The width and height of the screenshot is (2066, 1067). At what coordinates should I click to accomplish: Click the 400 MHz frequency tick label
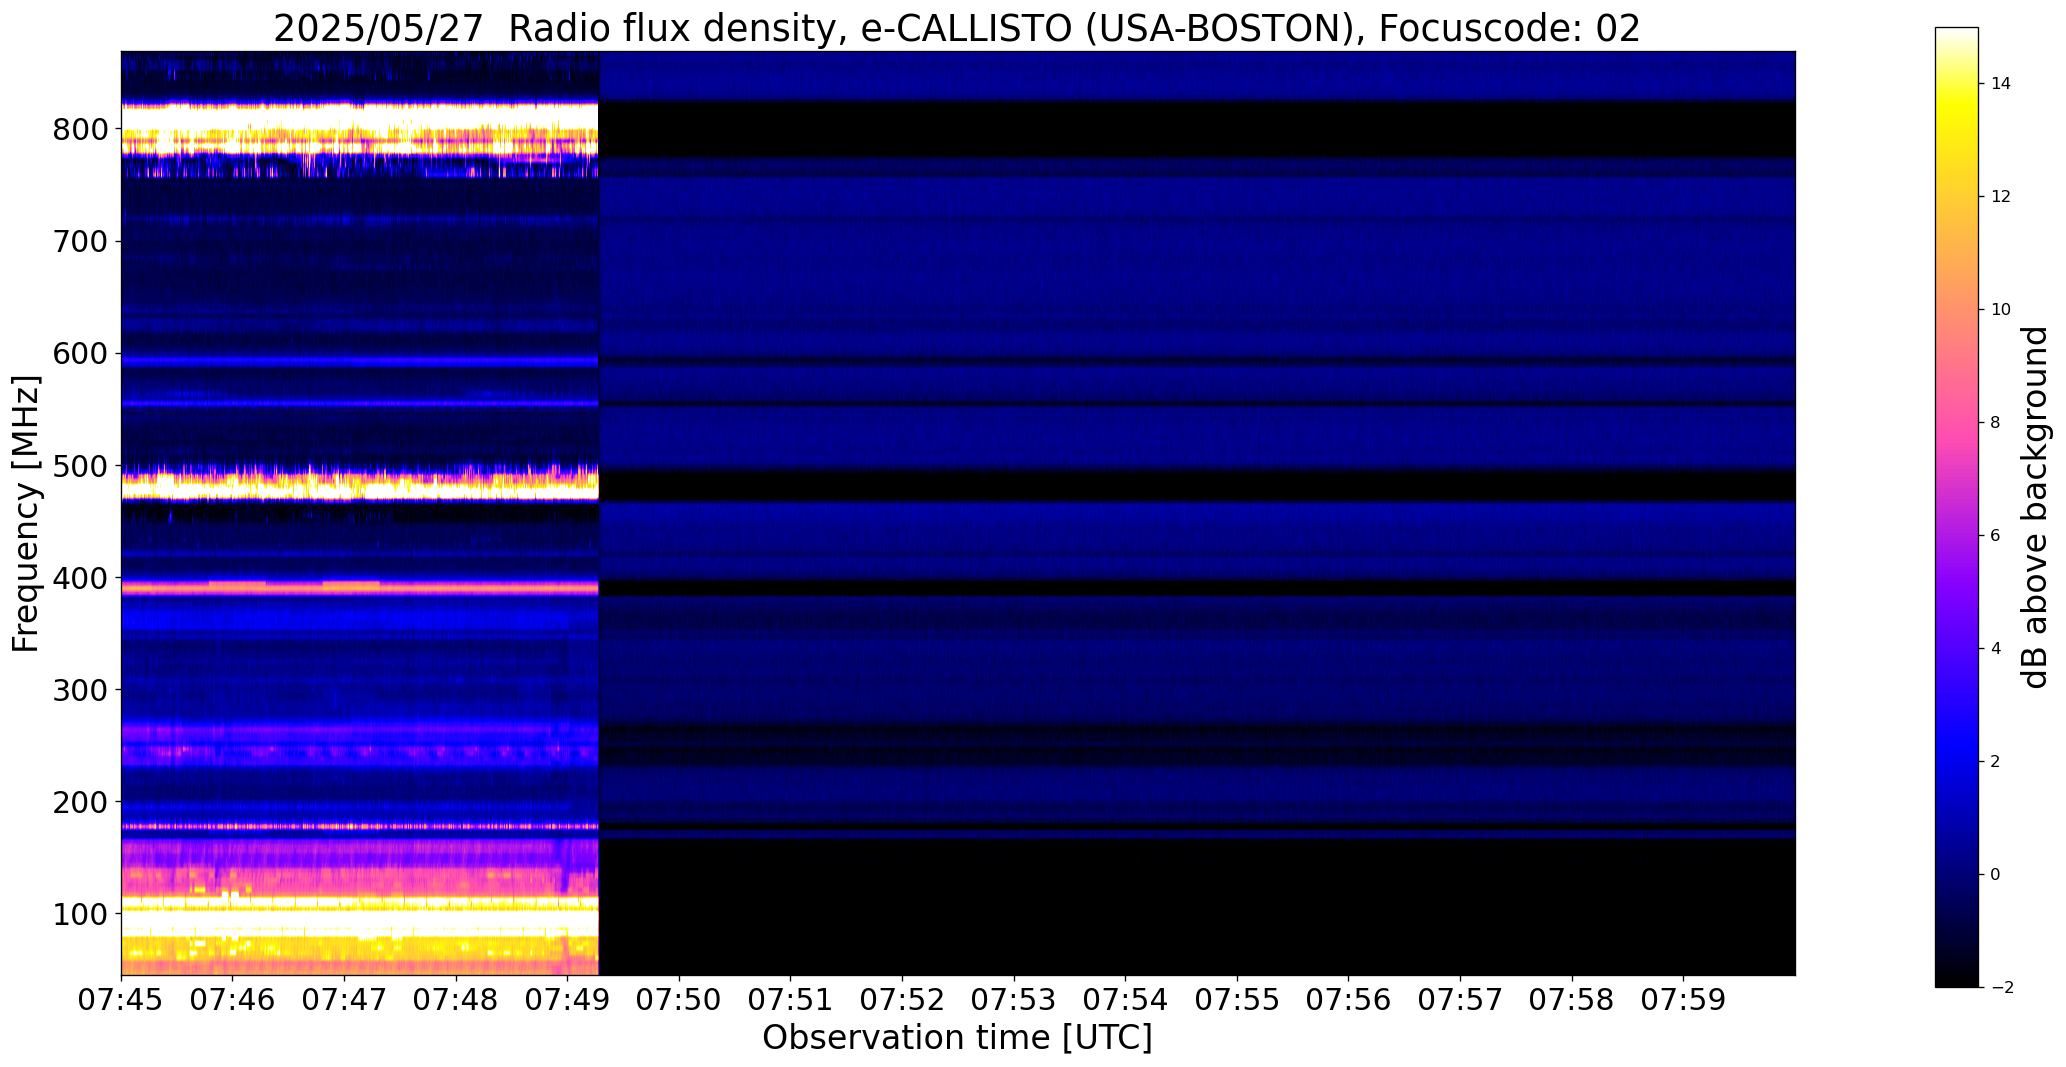pos(80,578)
